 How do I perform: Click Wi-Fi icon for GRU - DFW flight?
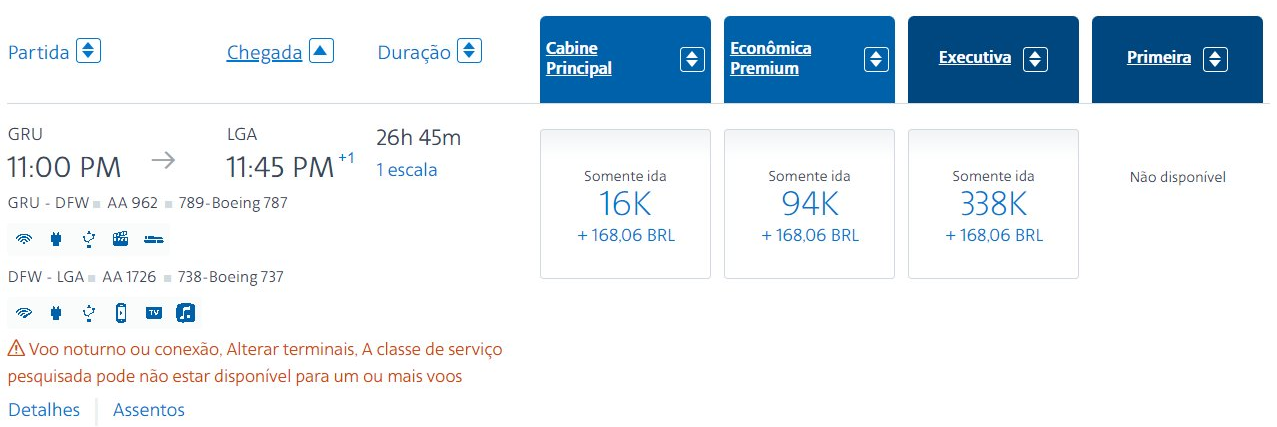[25, 239]
